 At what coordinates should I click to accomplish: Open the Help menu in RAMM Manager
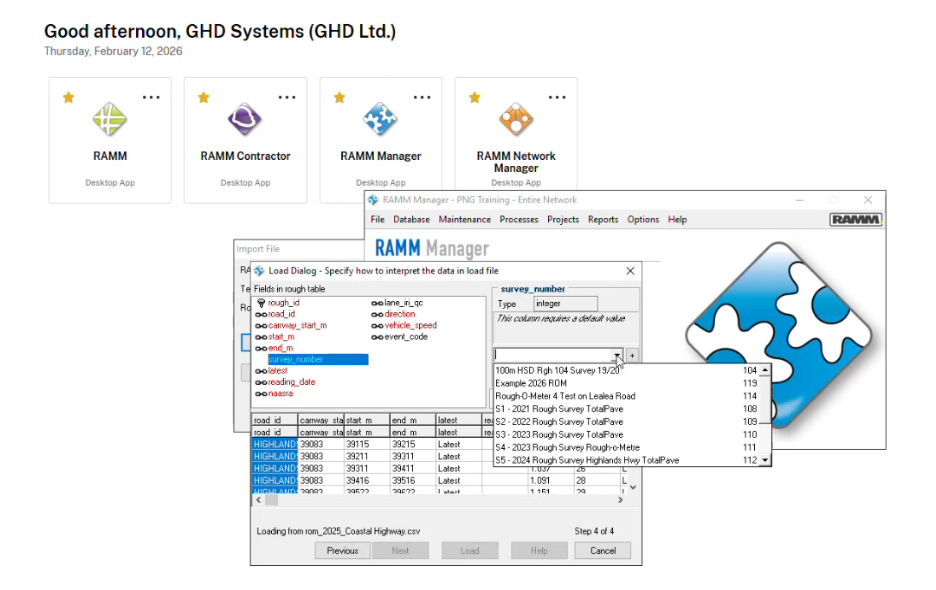coord(677,220)
